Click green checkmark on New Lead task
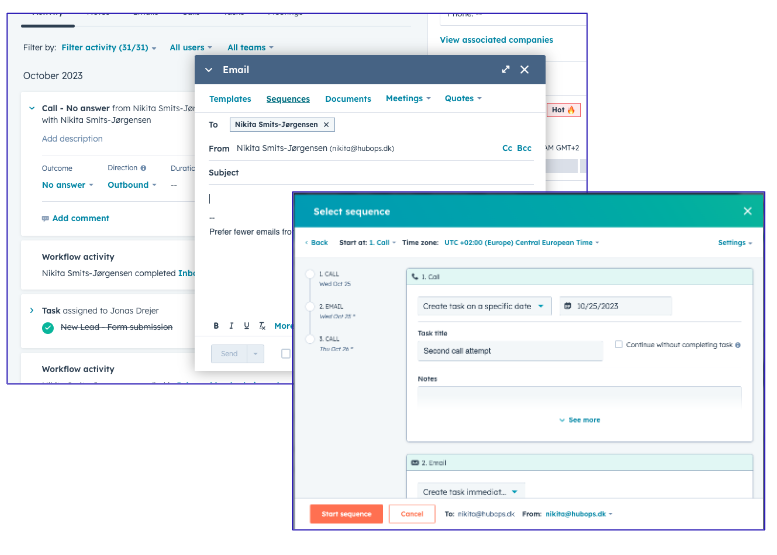The width and height of the screenshot is (777, 555). click(48, 328)
